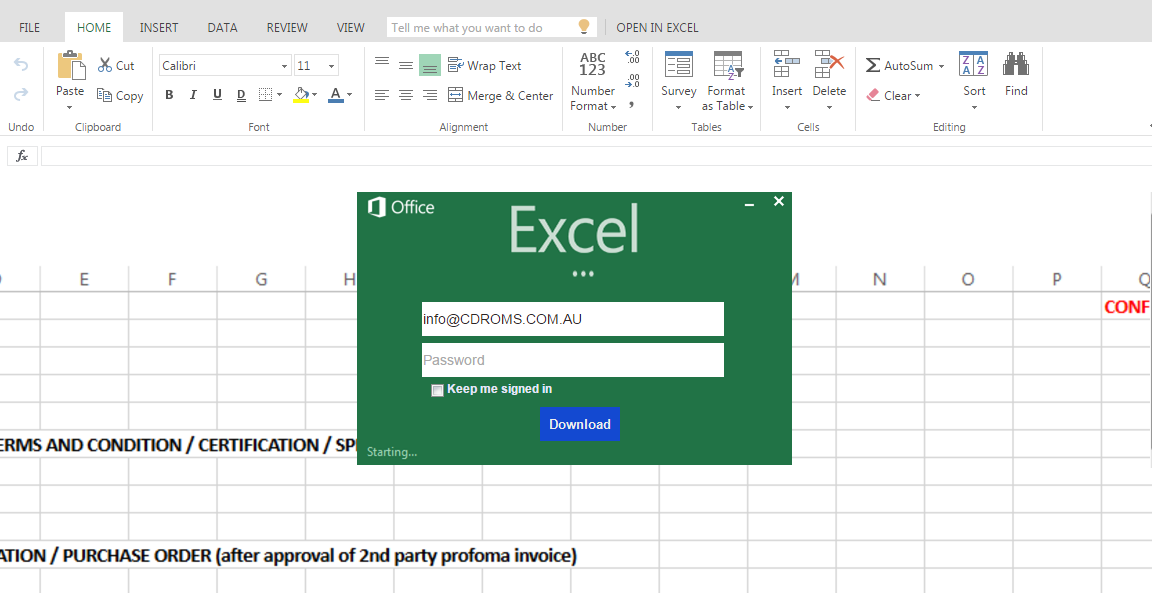
Task: Click the Undo arrow icon
Action: pyautogui.click(x=21, y=65)
